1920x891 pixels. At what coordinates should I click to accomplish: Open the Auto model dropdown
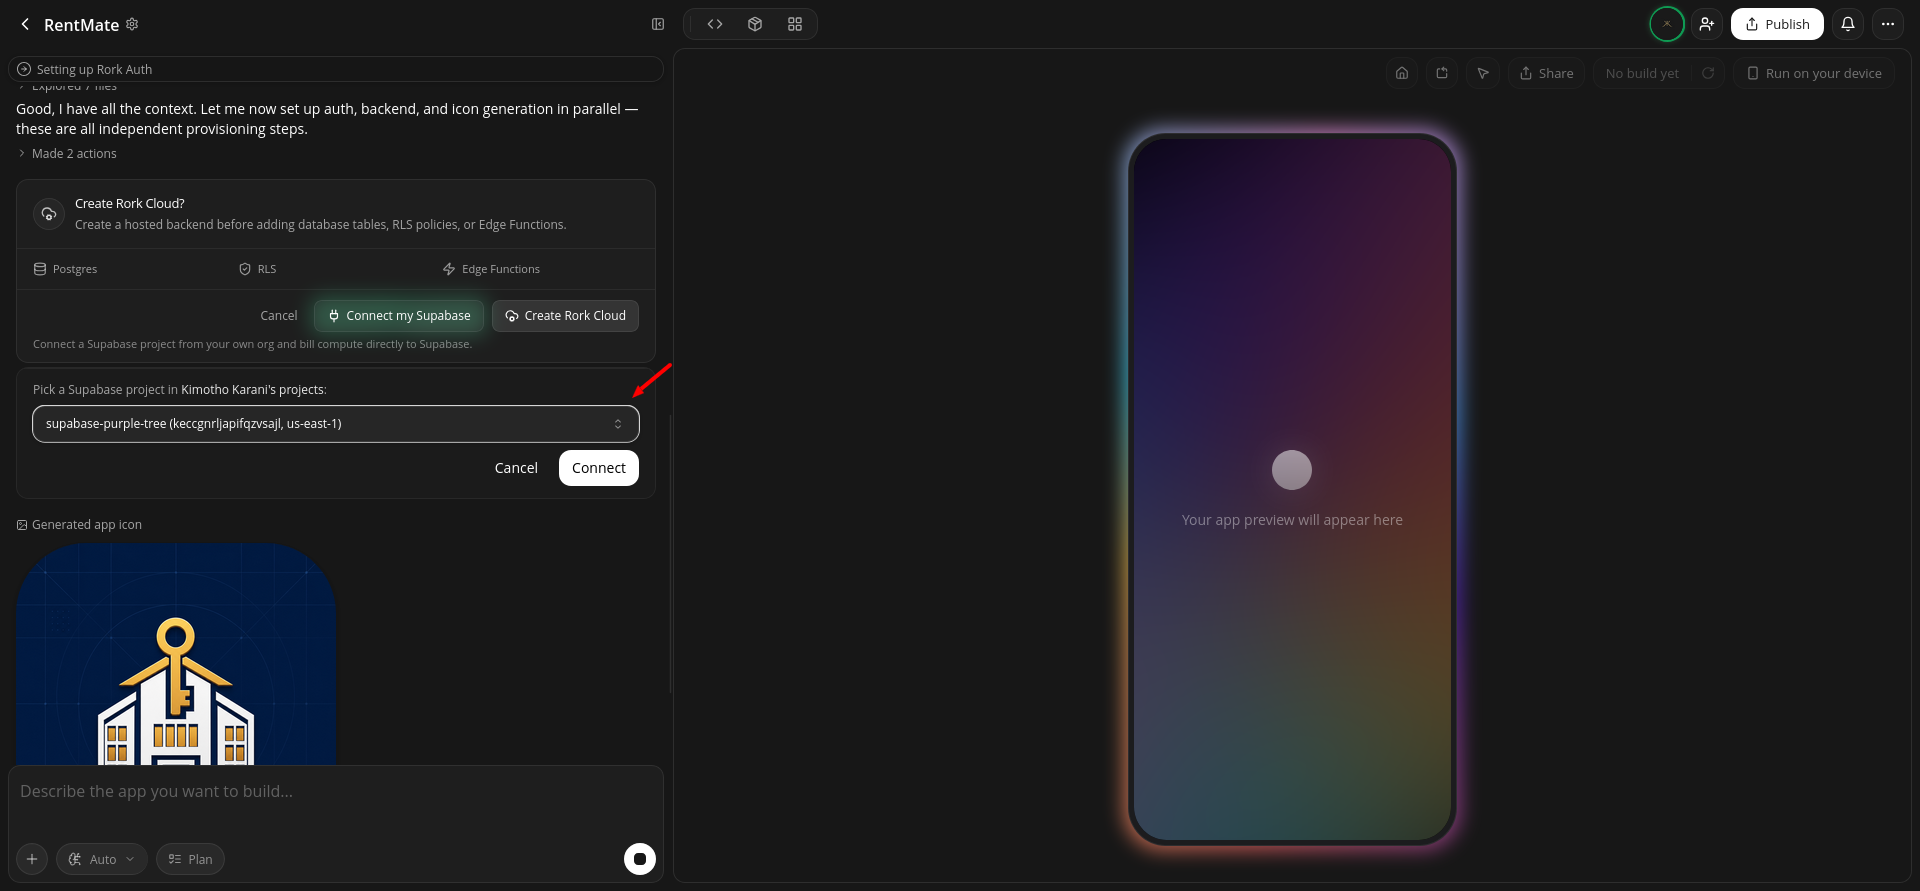(x=102, y=859)
